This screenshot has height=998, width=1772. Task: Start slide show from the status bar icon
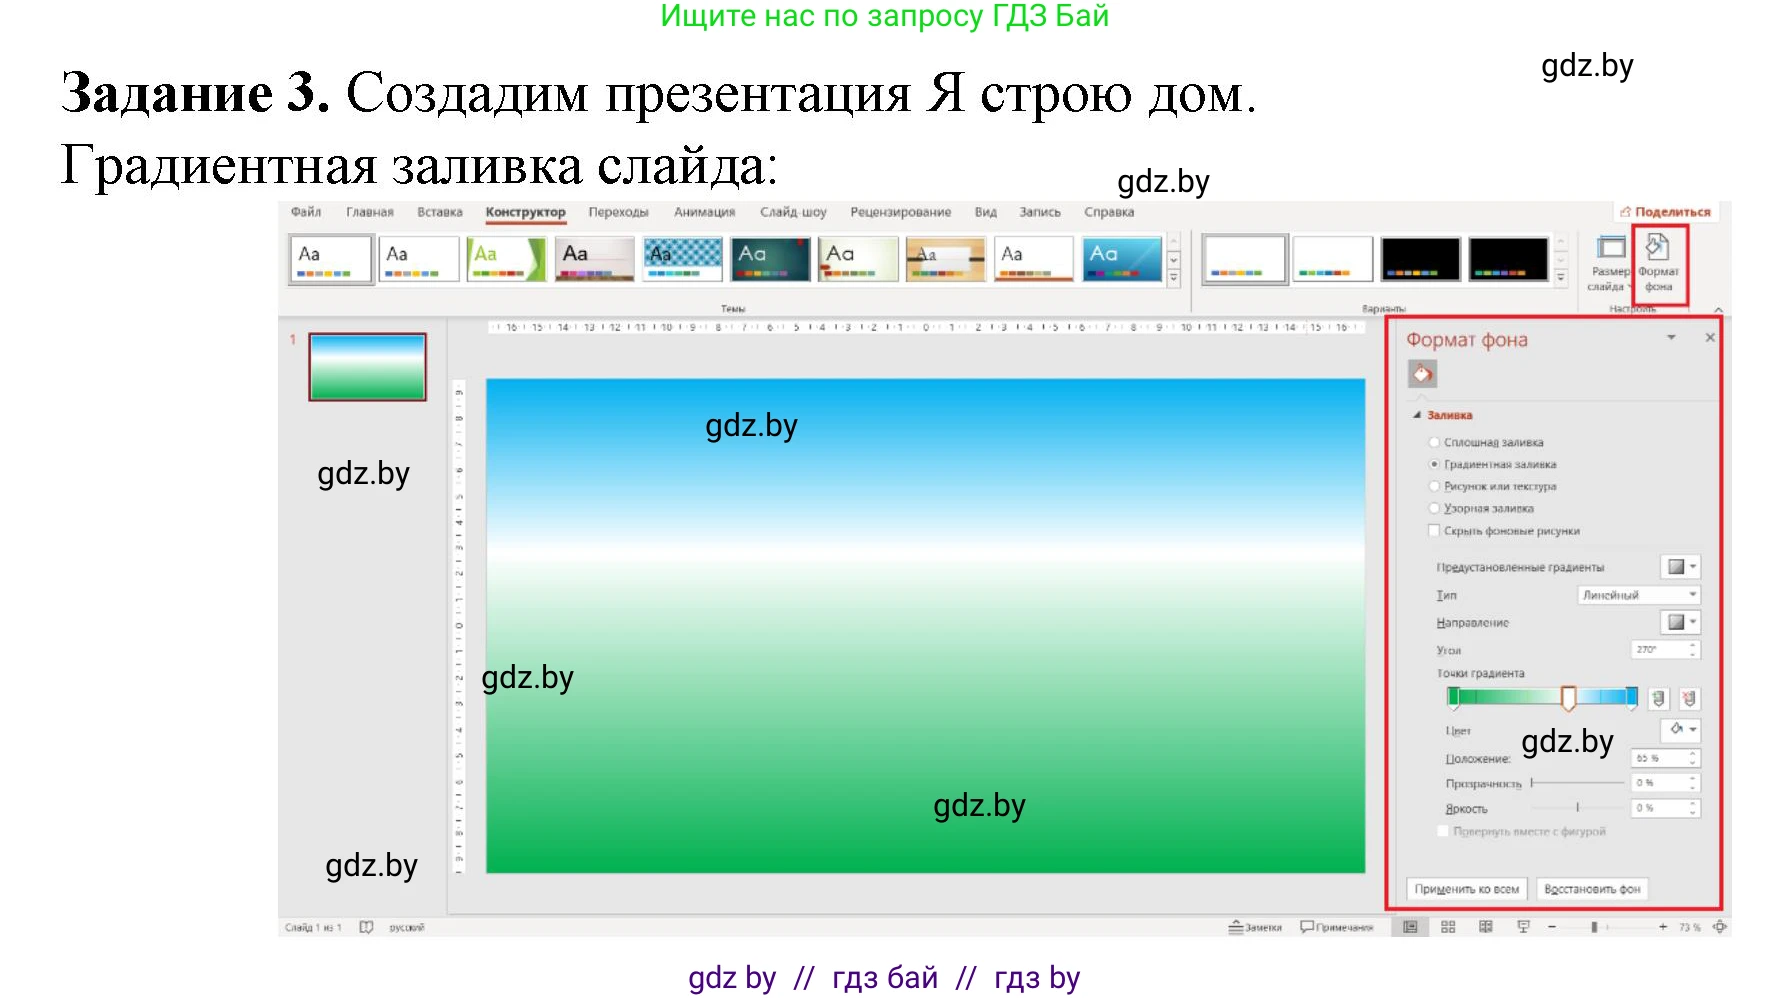tap(1524, 927)
